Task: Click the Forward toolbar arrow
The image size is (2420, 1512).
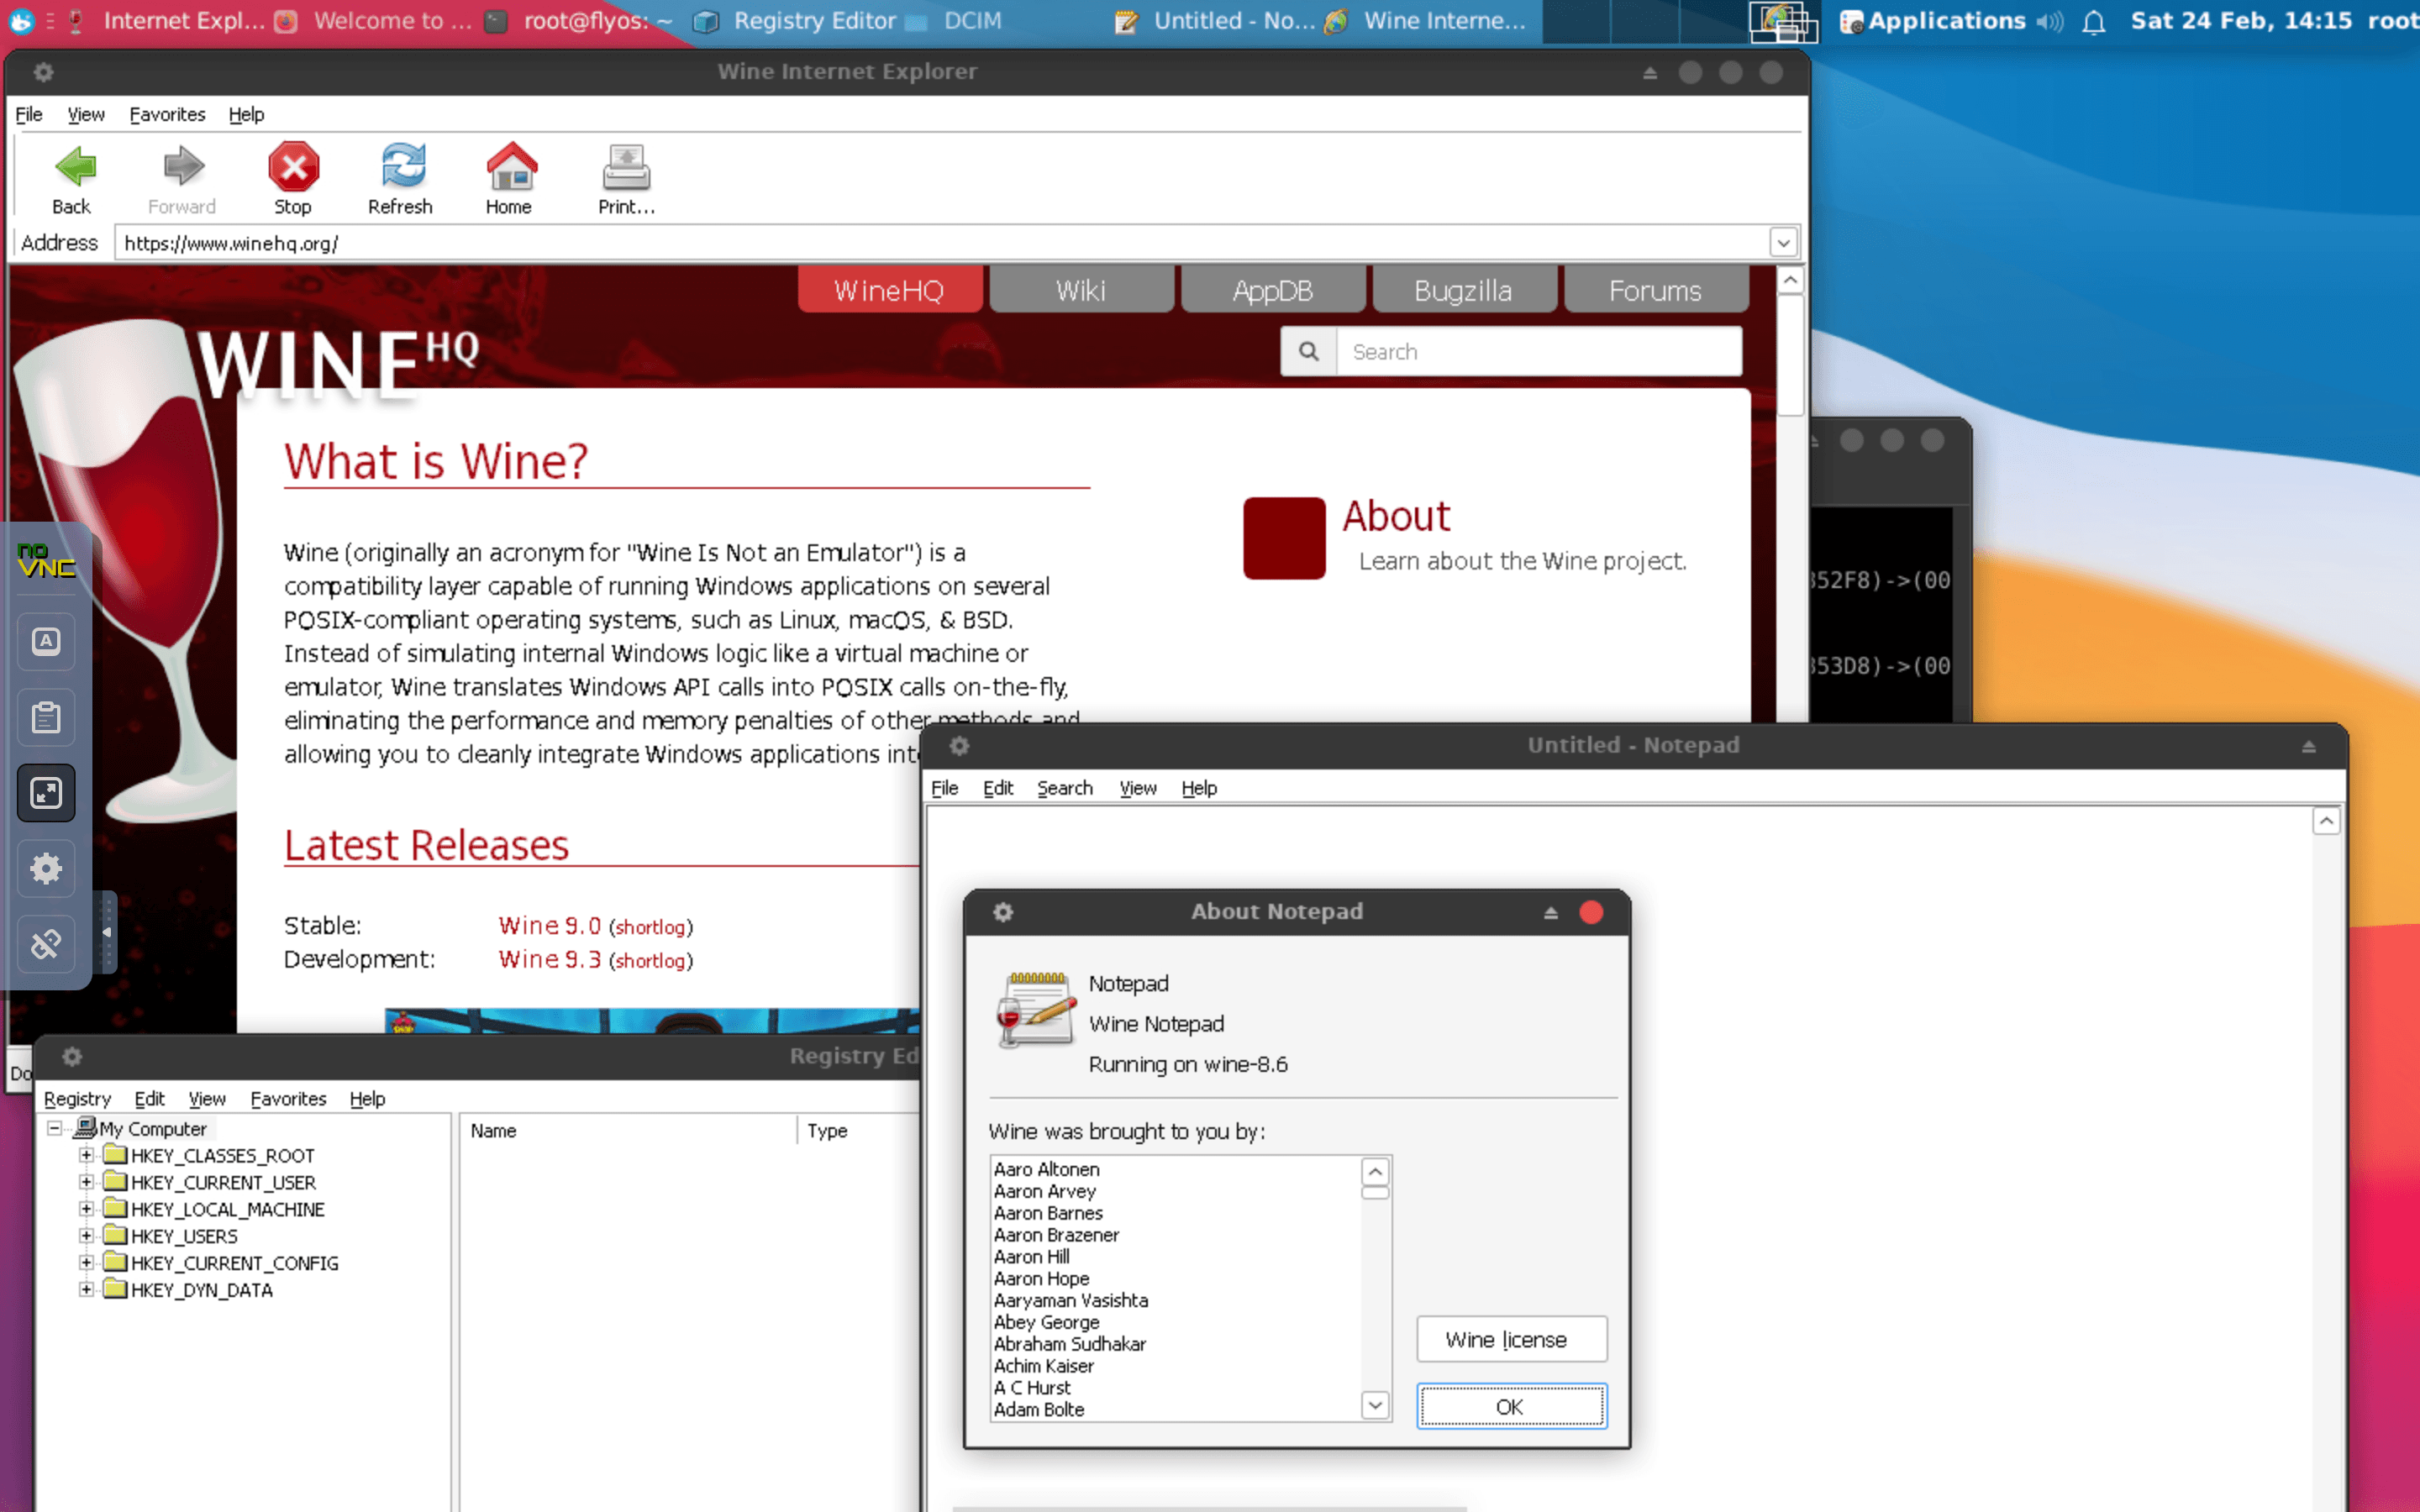Action: point(182,180)
